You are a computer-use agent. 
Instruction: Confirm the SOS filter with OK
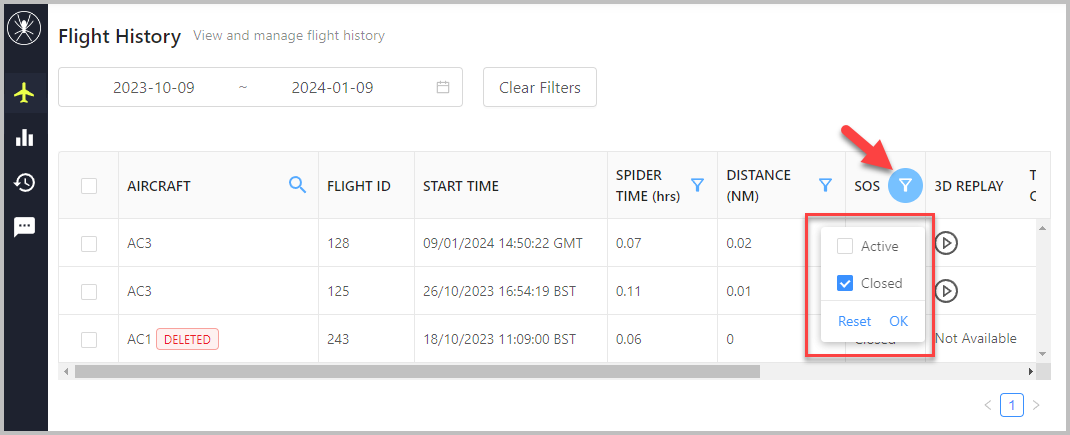[x=899, y=322]
